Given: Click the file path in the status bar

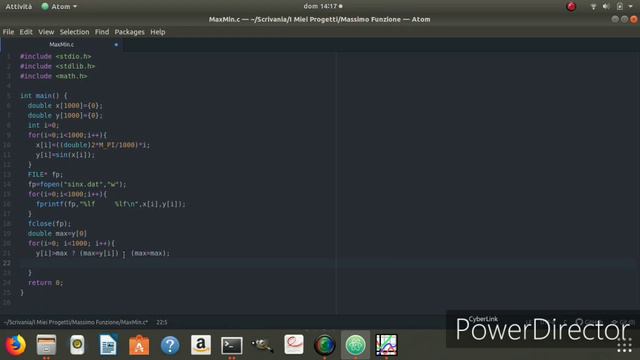Looking at the screenshot, I should (x=76, y=322).
